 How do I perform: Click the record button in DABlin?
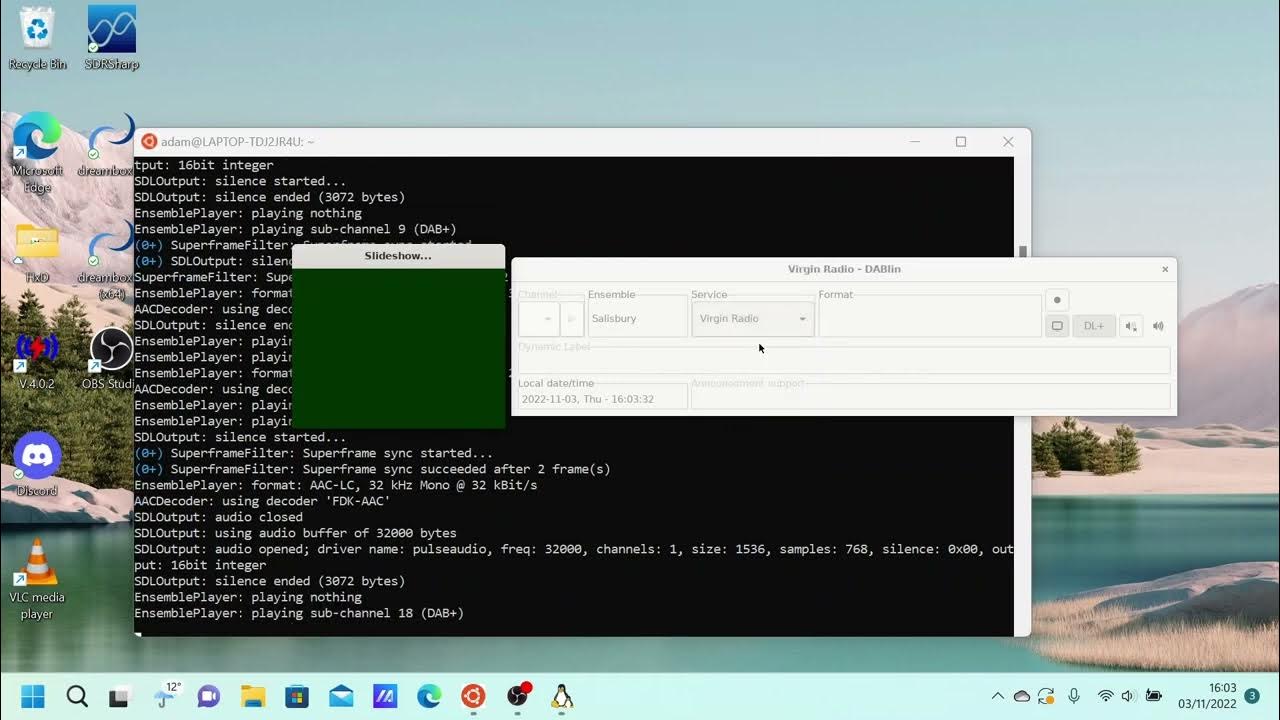tap(1057, 300)
